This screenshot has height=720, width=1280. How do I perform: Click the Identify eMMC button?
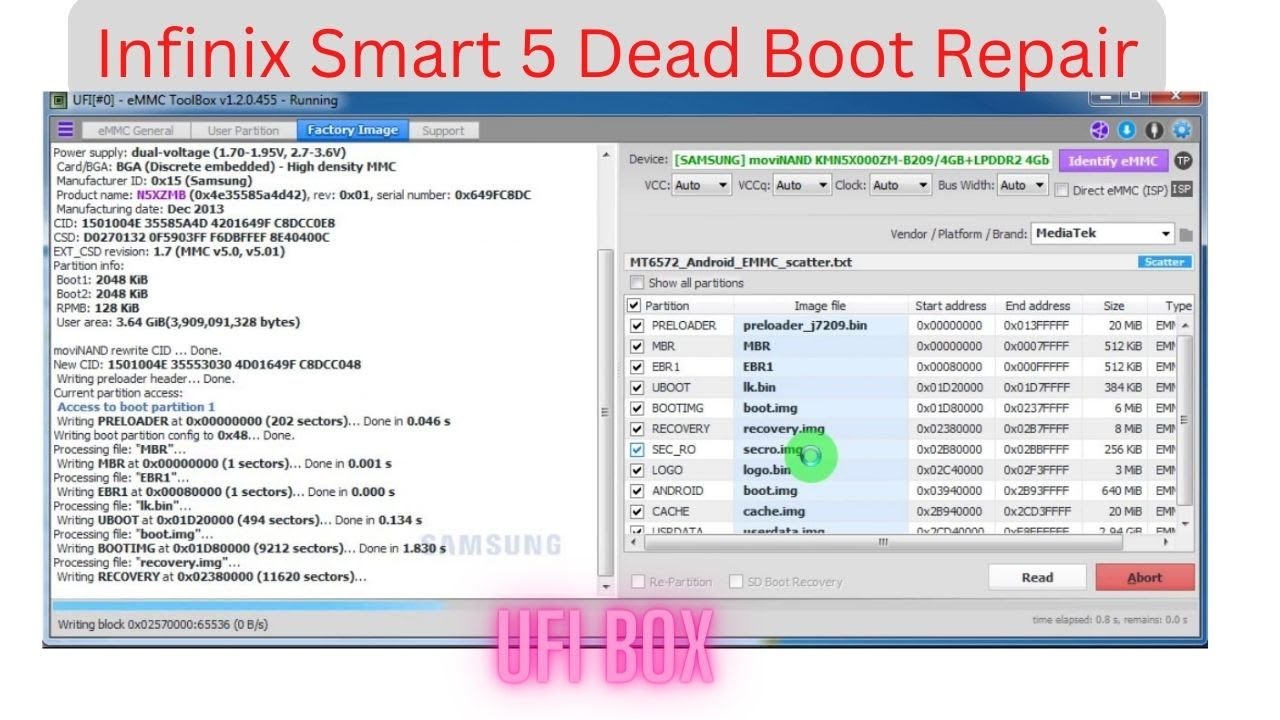(1113, 161)
